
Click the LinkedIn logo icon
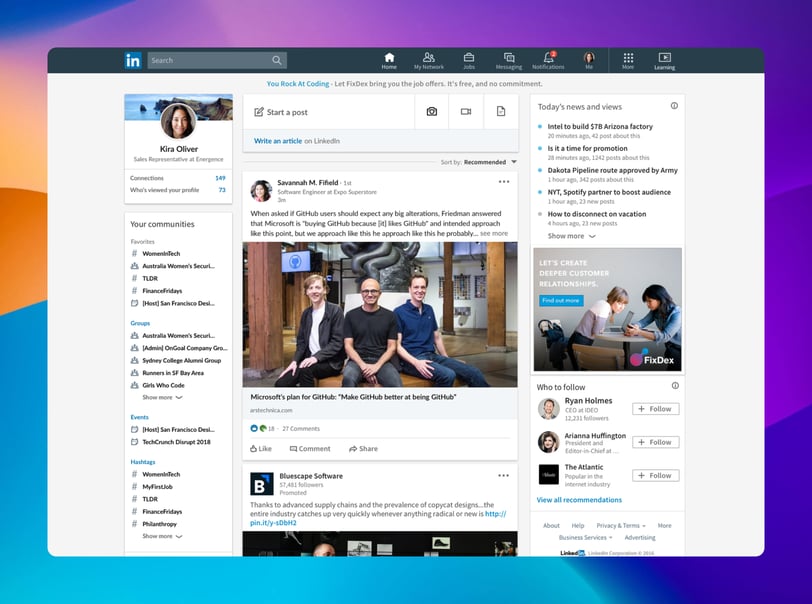click(x=133, y=61)
